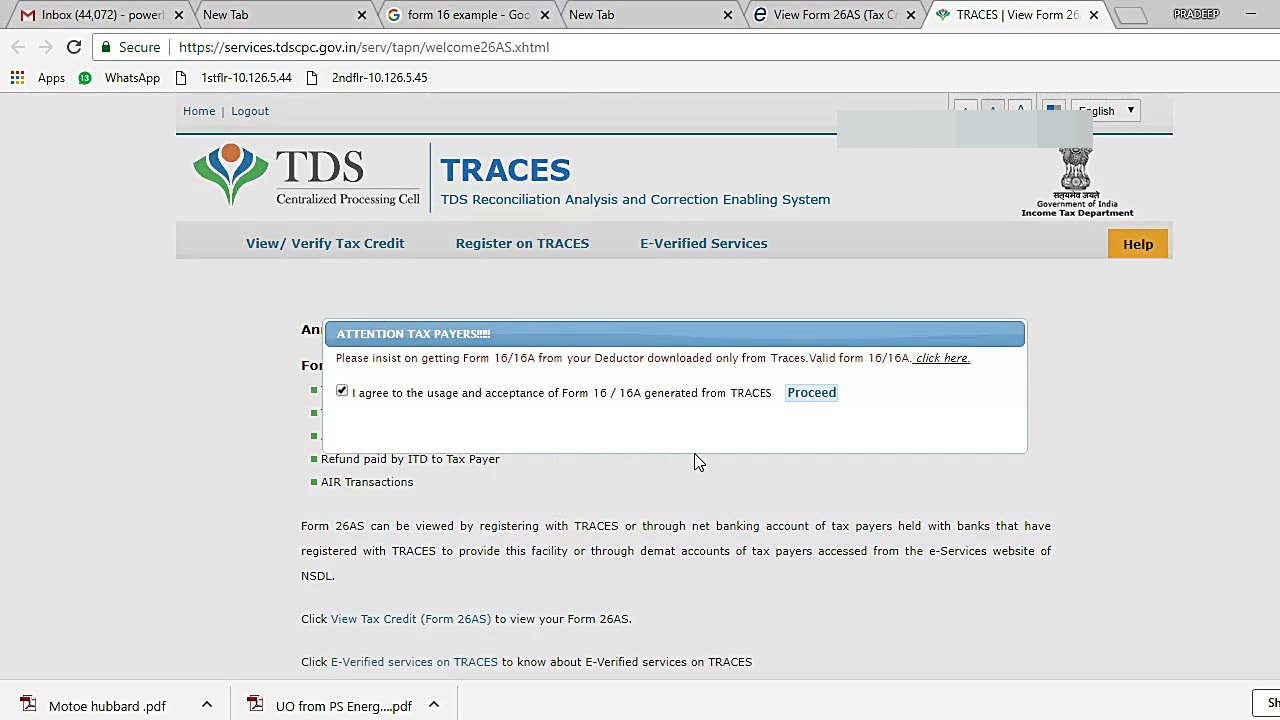This screenshot has height=720, width=1280.
Task: Tick the Form 16/16A agreement checkbox
Action: click(342, 391)
